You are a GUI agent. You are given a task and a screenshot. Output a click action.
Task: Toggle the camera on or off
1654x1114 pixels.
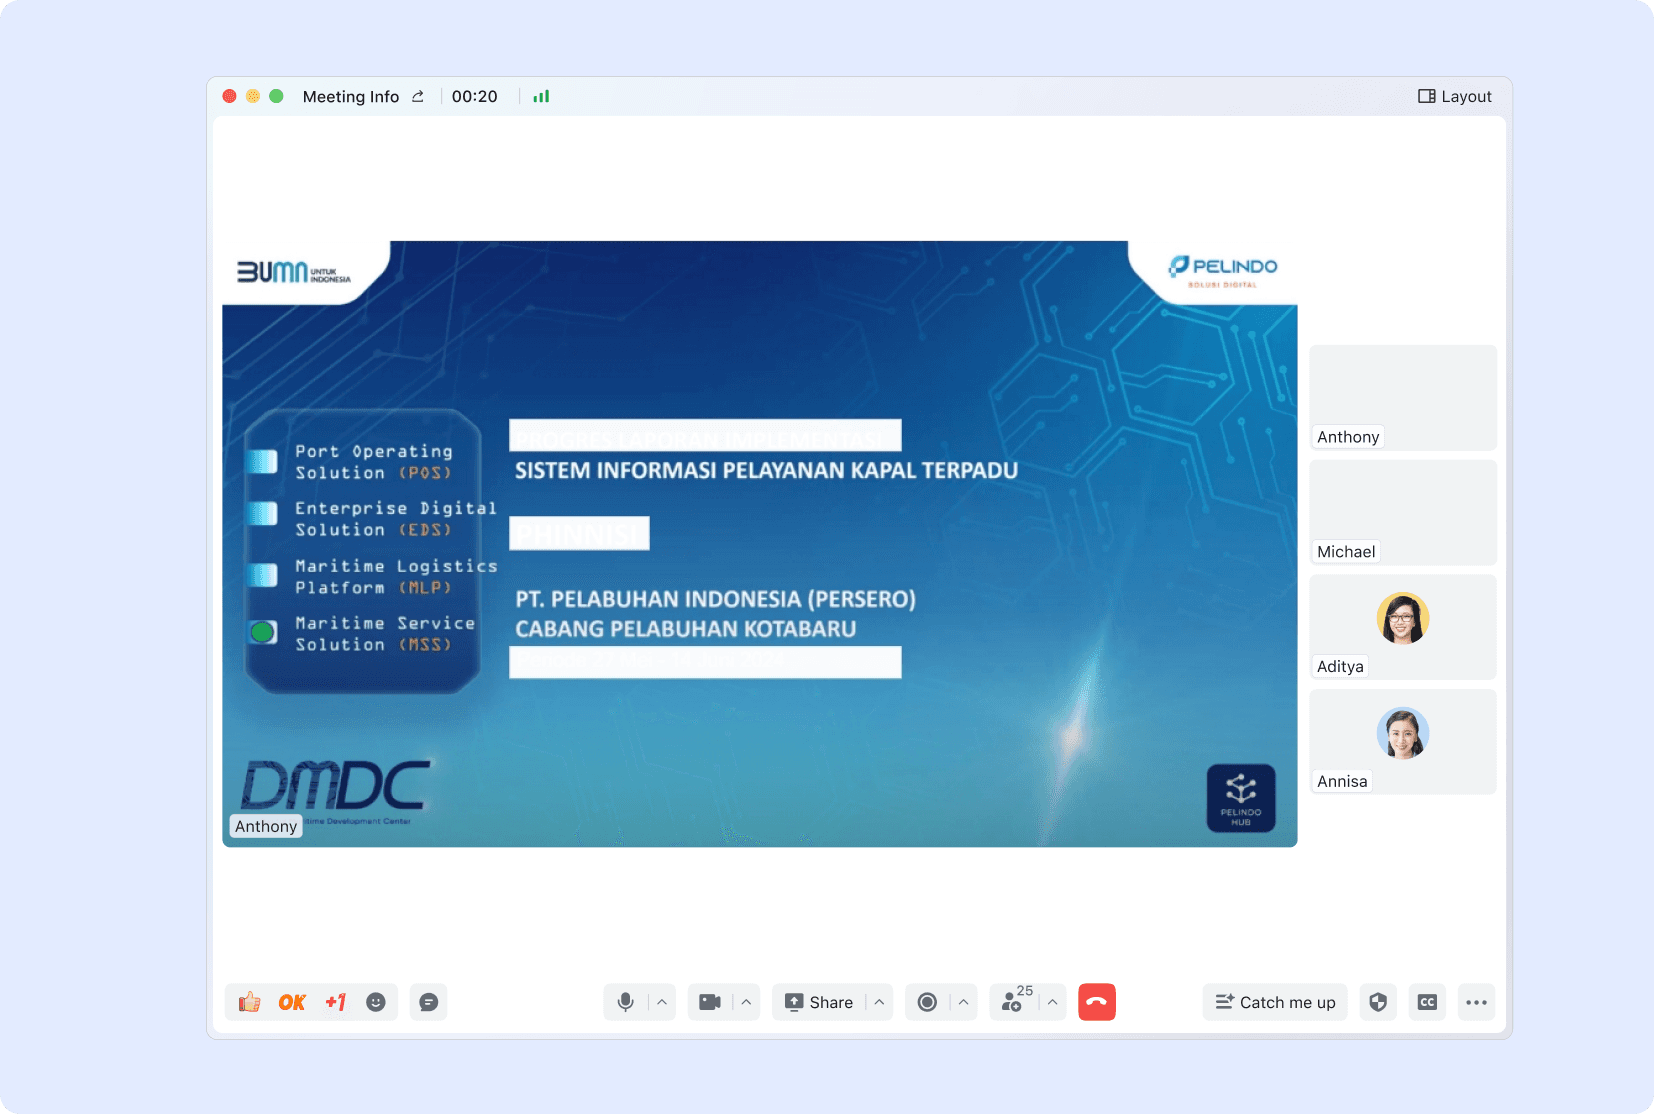(x=710, y=1002)
